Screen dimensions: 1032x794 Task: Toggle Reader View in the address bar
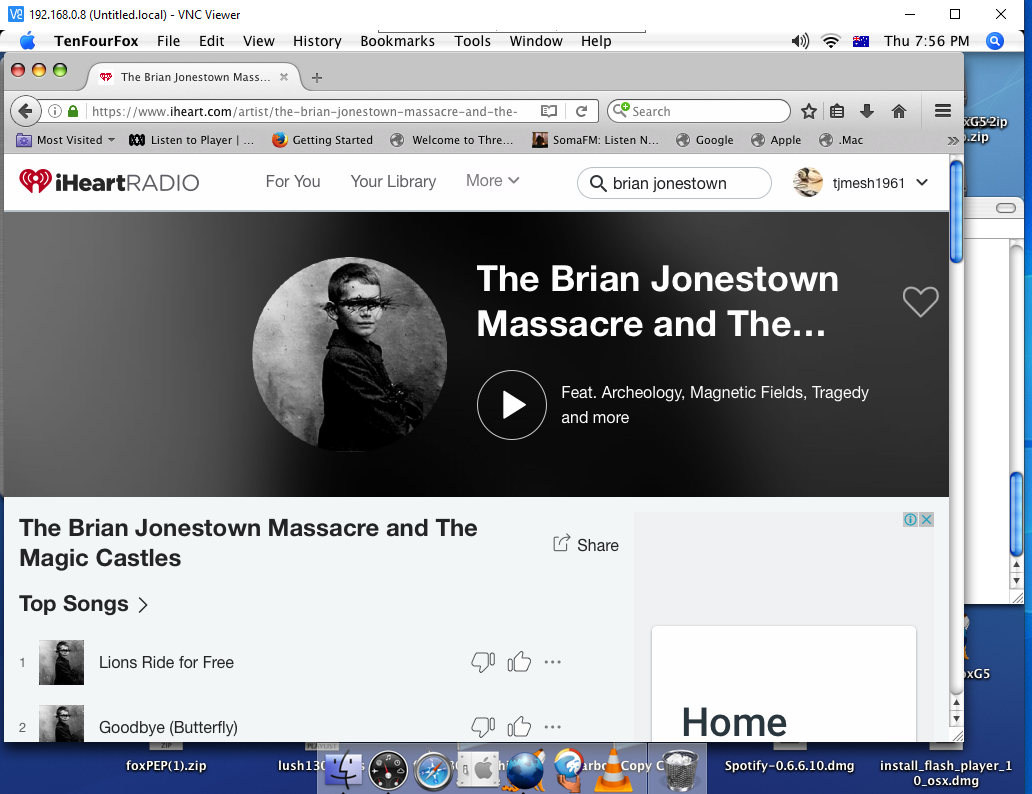pyautogui.click(x=549, y=111)
